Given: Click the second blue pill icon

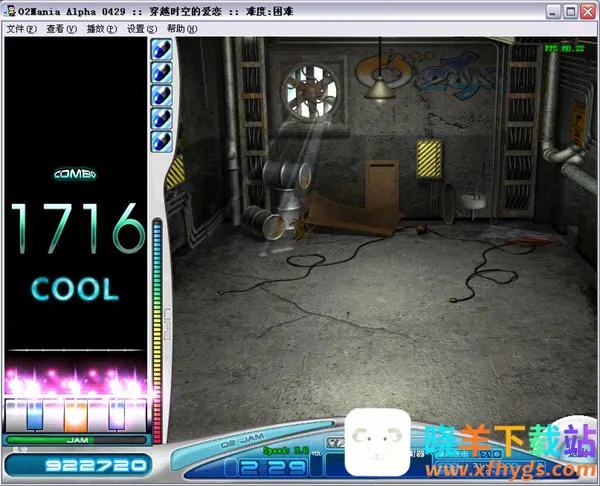Looking at the screenshot, I should click(161, 71).
